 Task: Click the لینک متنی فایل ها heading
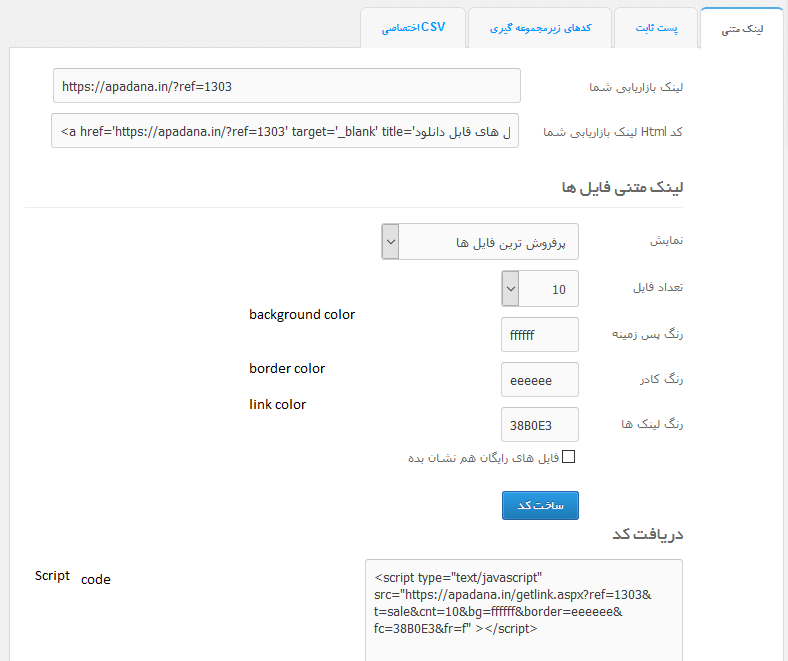[622, 187]
